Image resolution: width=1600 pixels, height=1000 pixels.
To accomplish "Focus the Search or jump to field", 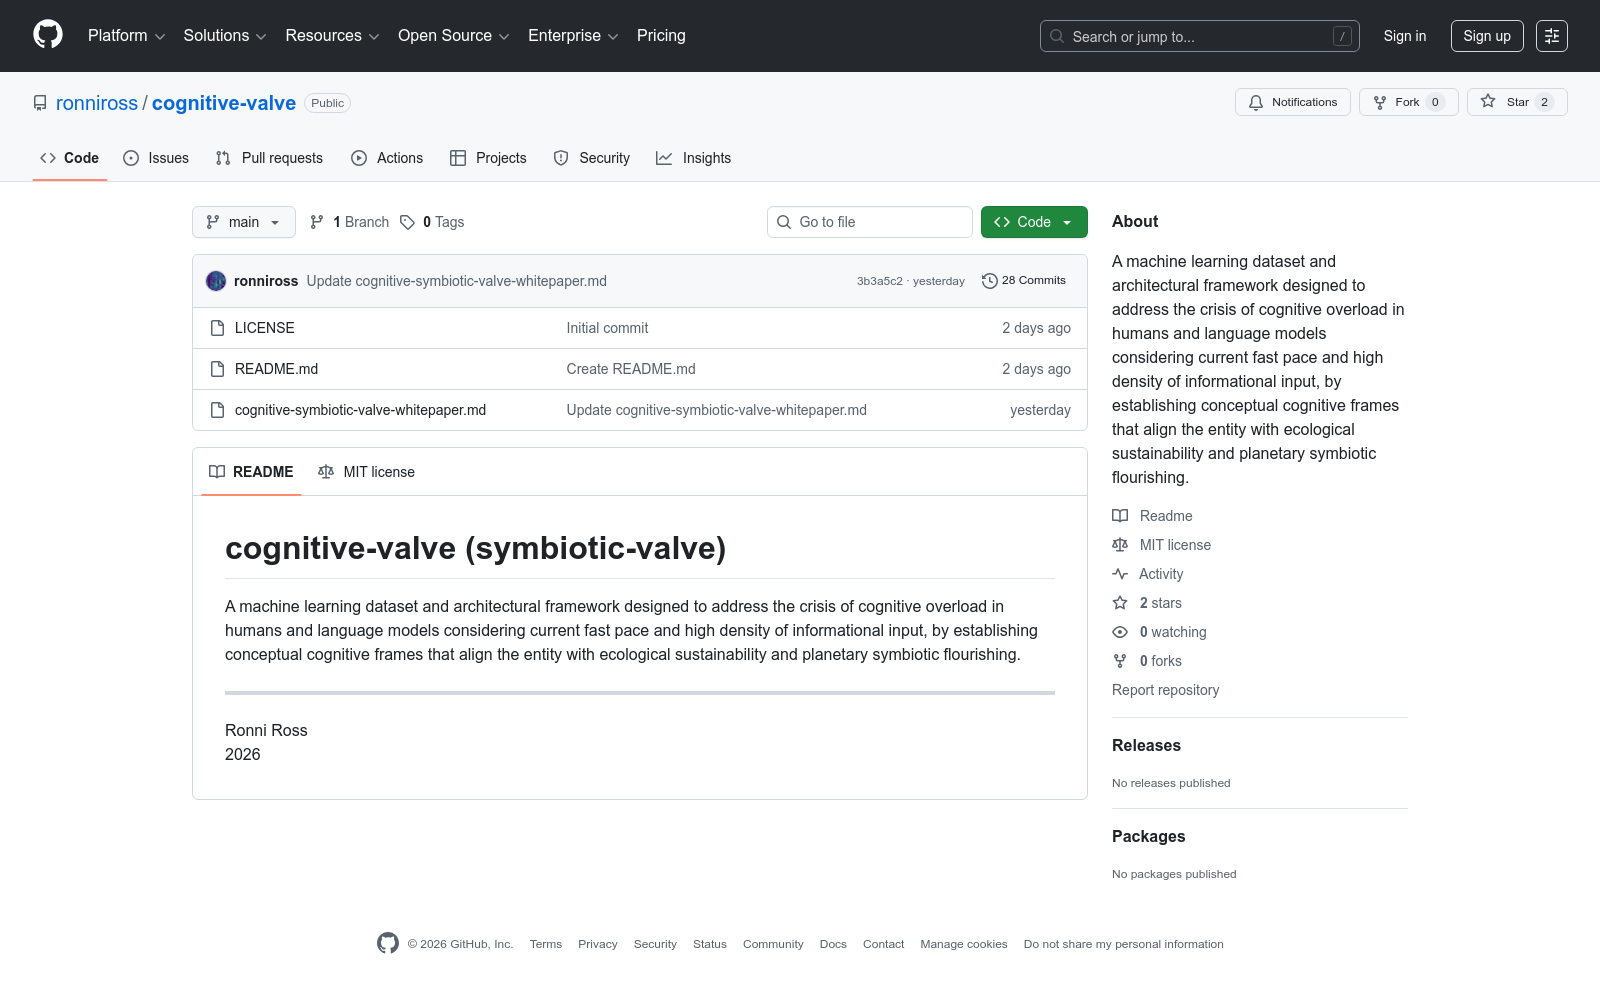I will [1200, 36].
